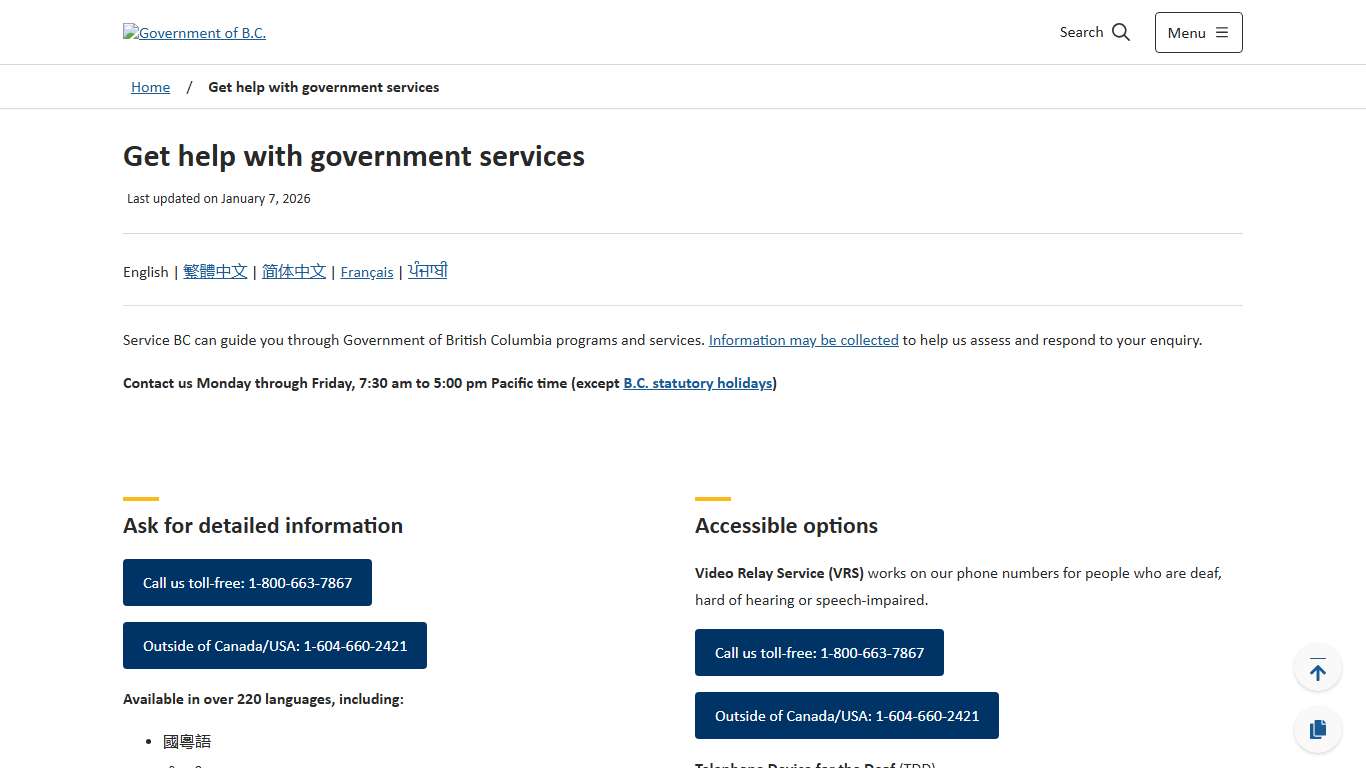The width and height of the screenshot is (1366, 768).
Task: Select the Home breadcrumb
Action: point(150,86)
